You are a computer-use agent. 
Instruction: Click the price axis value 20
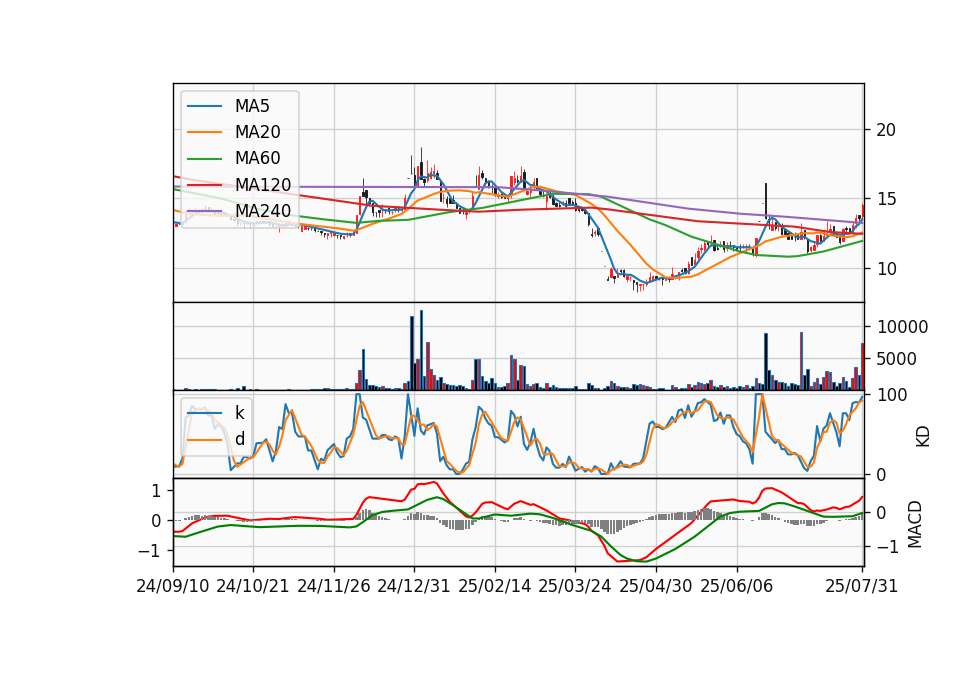tap(886, 130)
